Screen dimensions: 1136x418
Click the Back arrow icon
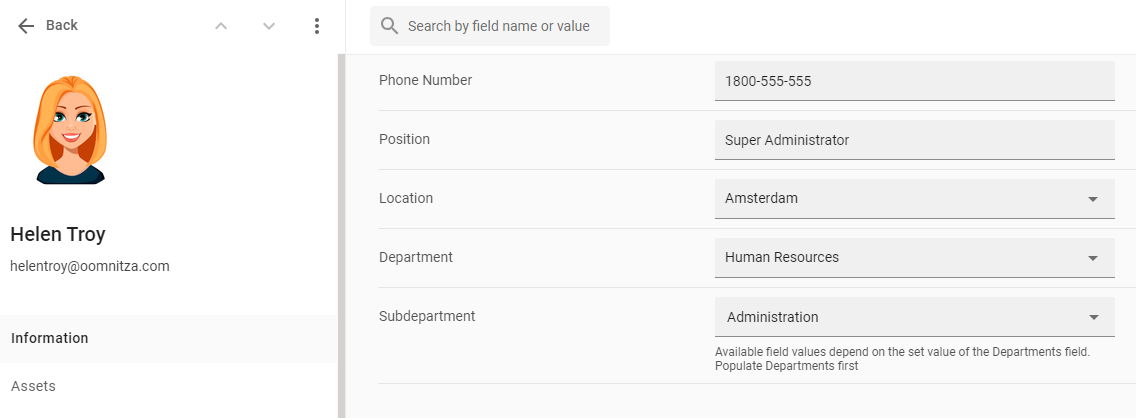(26, 26)
